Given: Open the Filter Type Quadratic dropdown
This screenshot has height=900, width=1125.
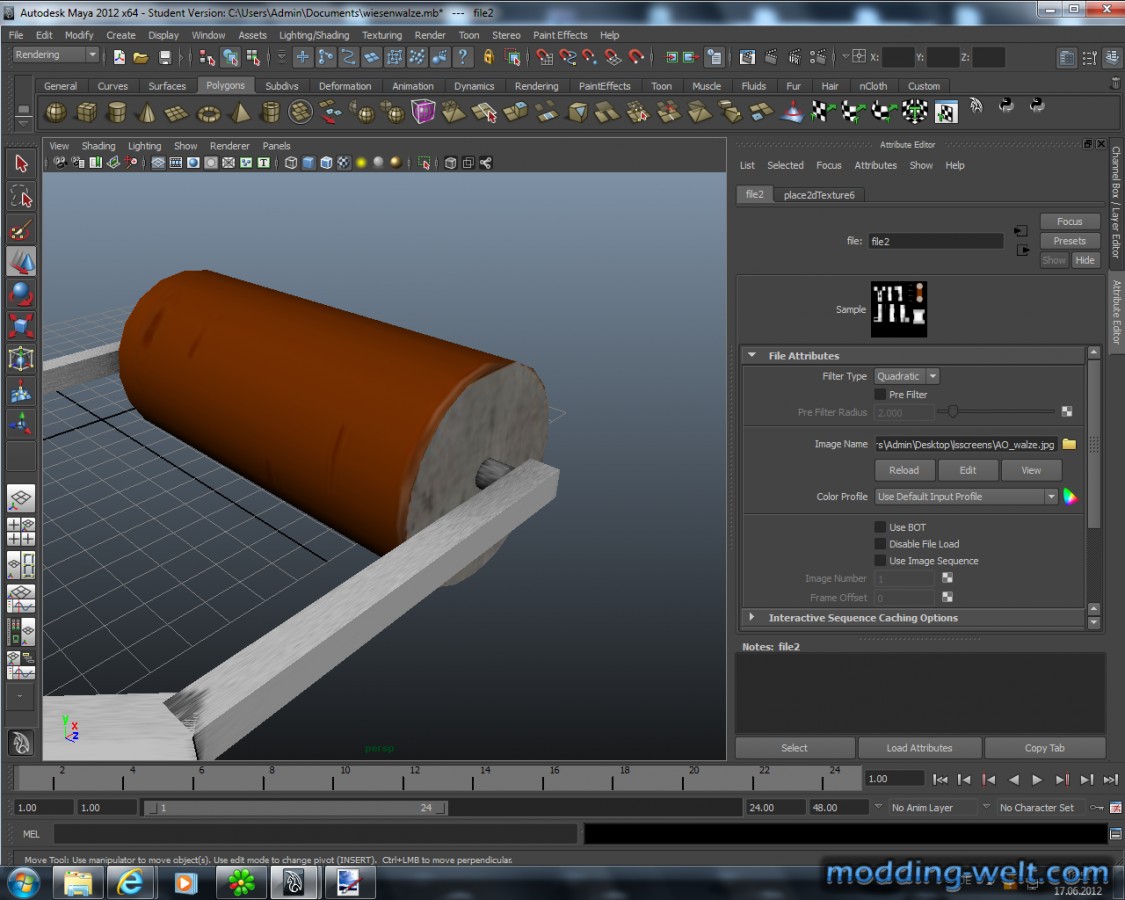Looking at the screenshot, I should pos(906,376).
